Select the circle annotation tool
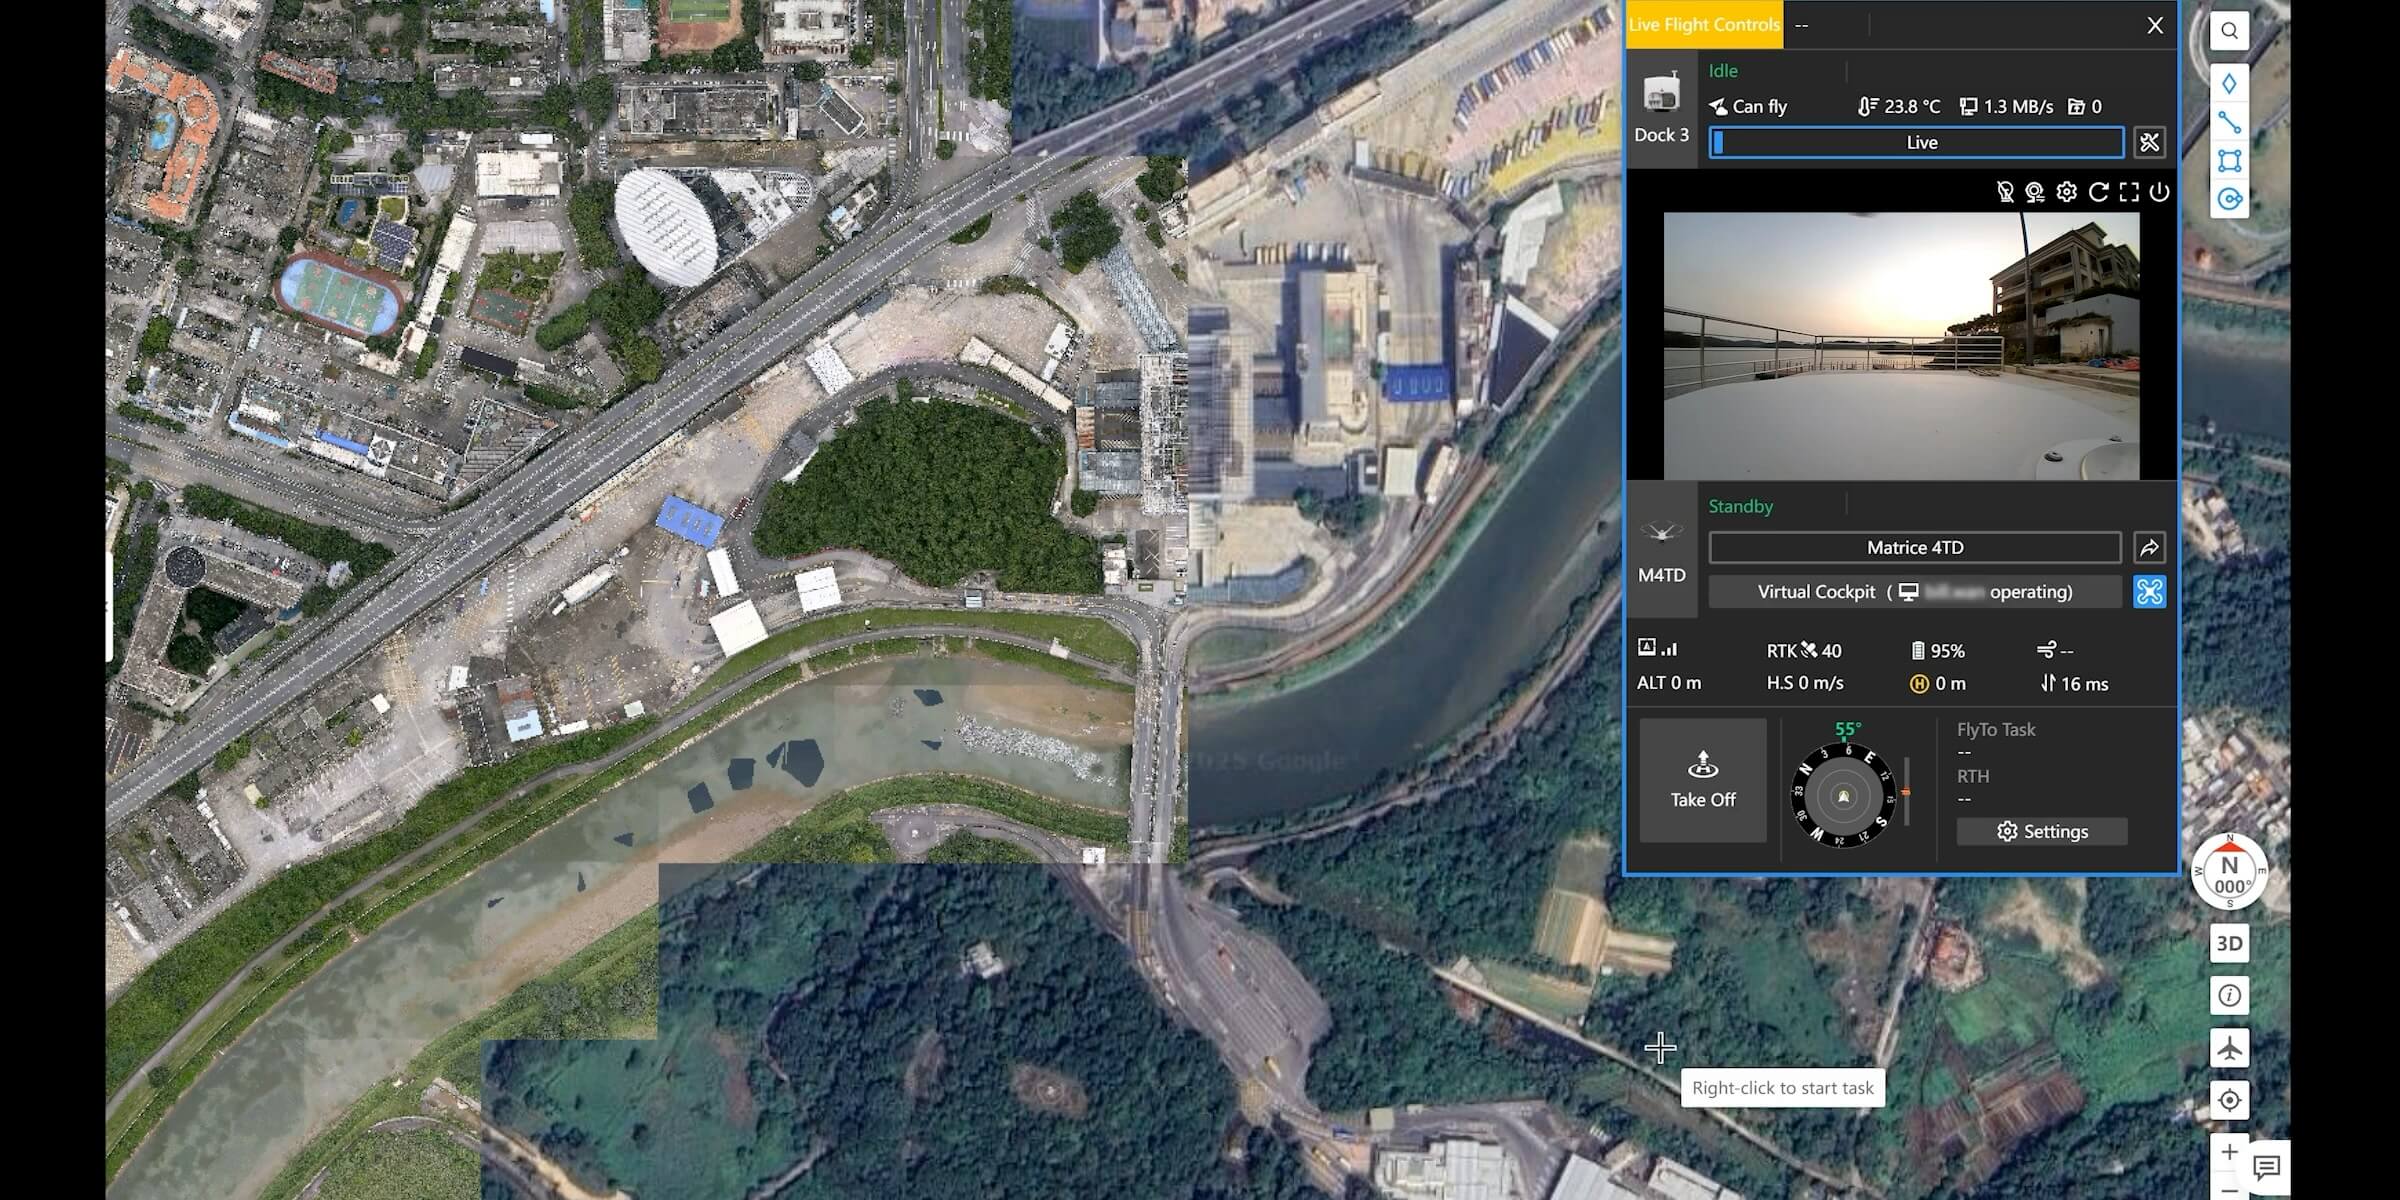This screenshot has height=1200, width=2400. 2229,199
